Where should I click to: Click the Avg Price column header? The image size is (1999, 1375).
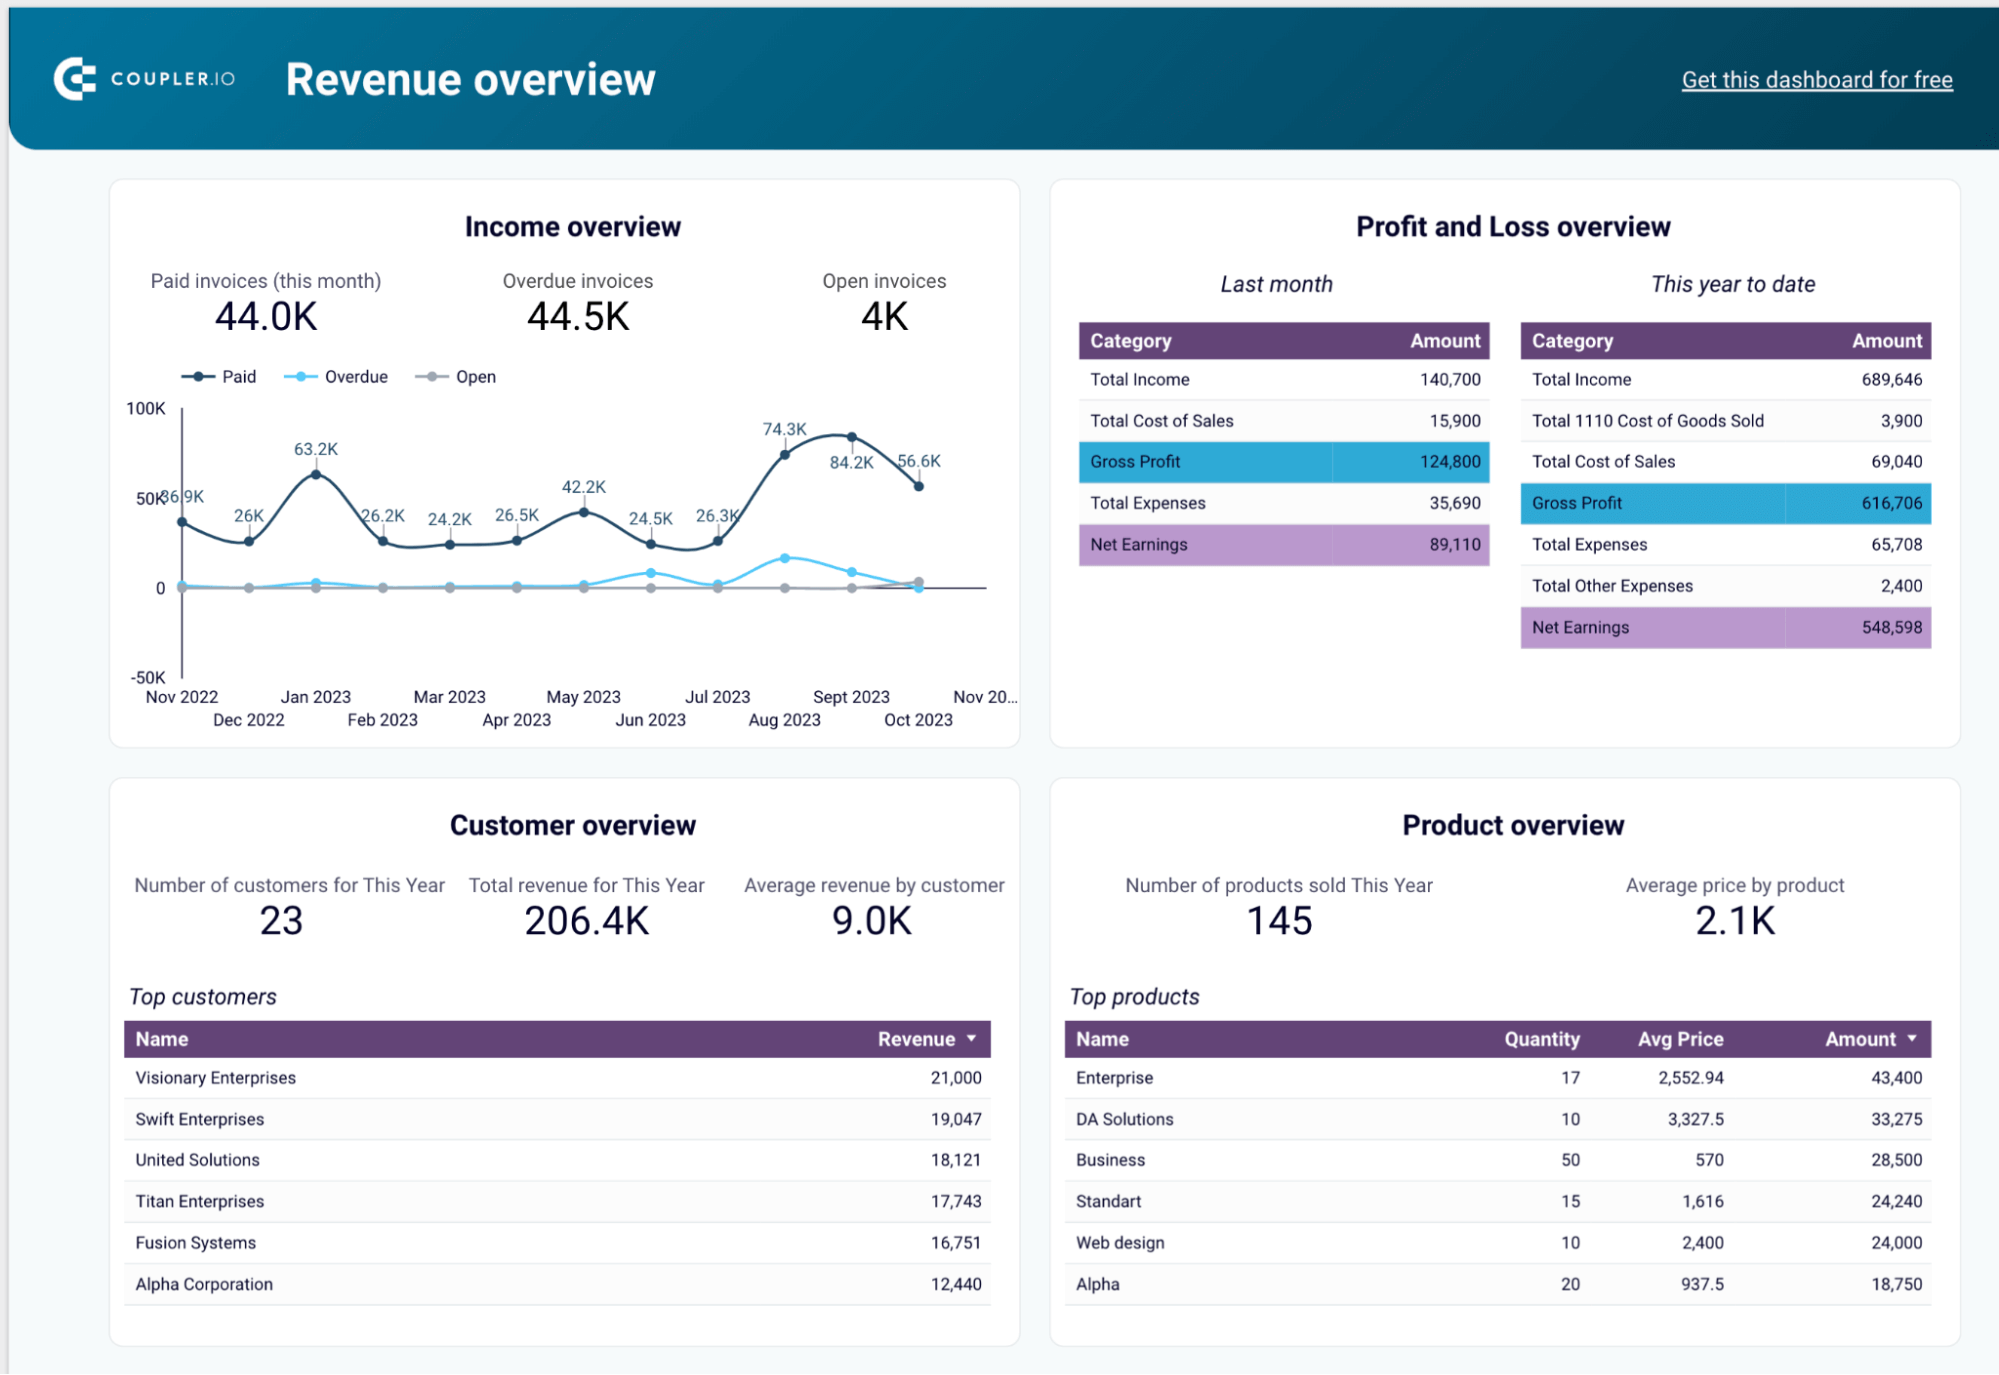click(1681, 1039)
